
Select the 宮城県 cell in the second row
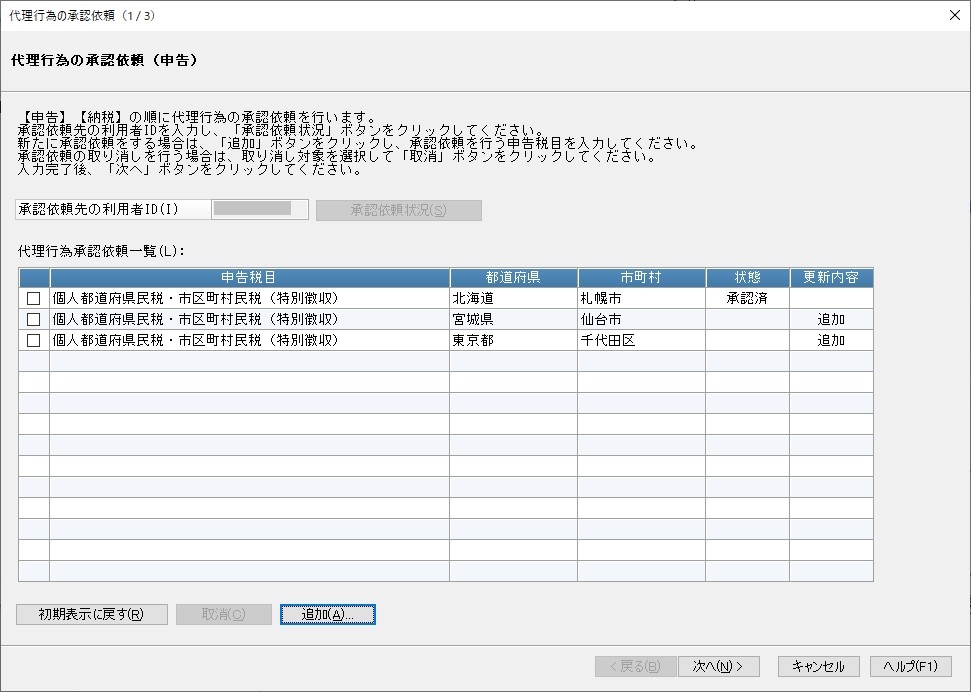pyautogui.click(x=514, y=320)
